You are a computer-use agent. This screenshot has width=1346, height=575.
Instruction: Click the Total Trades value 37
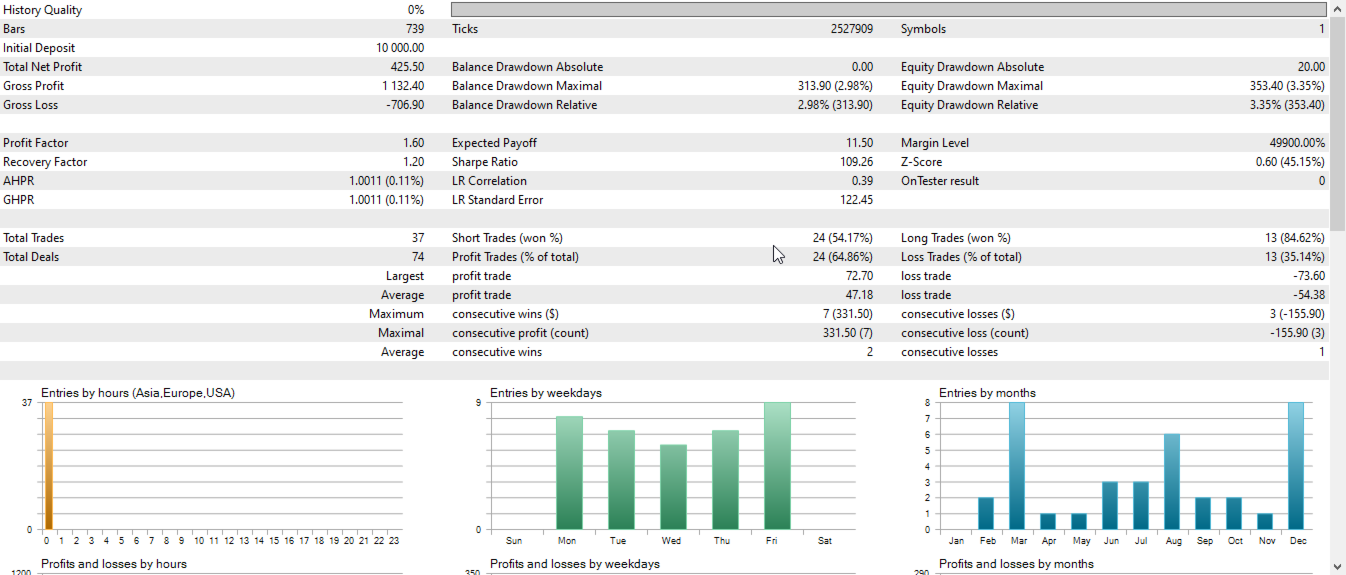point(417,238)
